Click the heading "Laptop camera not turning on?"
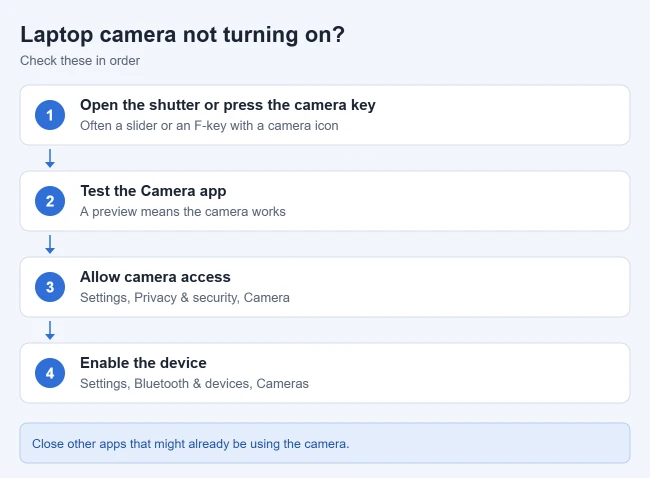 tap(182, 34)
